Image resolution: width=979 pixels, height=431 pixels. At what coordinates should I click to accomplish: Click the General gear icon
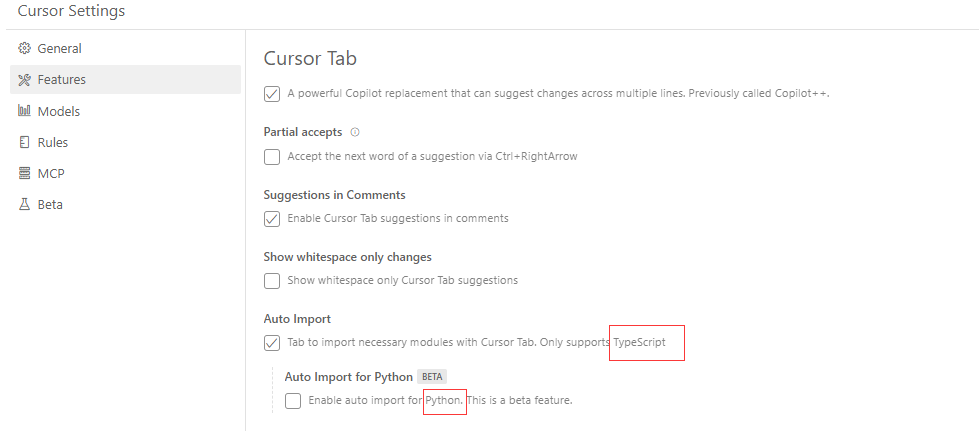24,48
